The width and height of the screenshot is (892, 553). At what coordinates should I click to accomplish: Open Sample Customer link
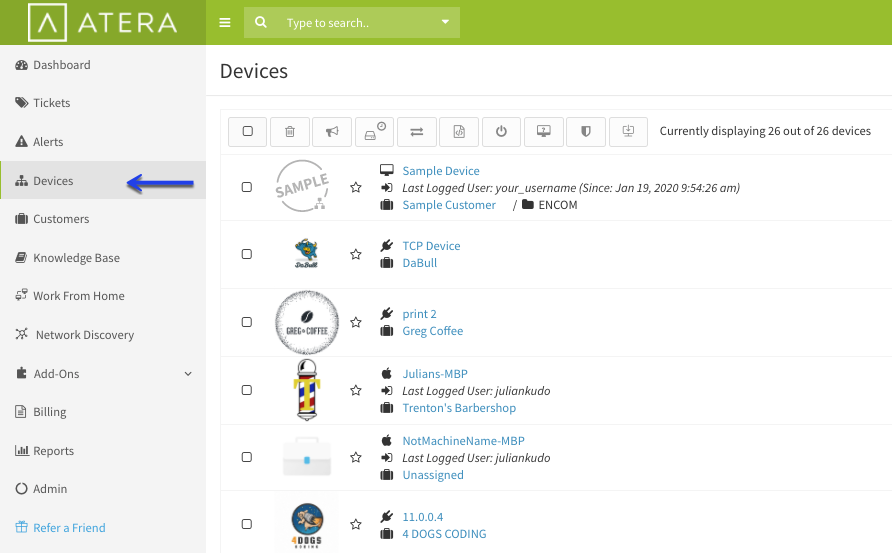point(449,205)
